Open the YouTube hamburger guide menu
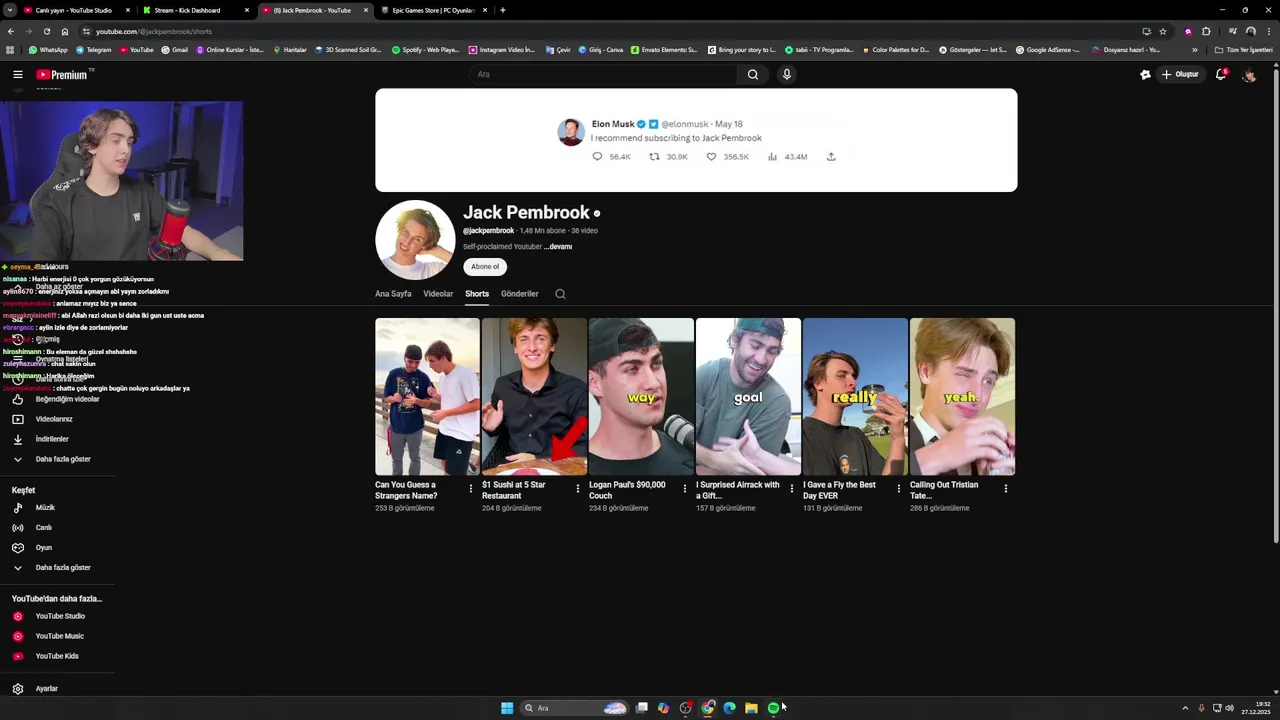Screen dimensions: 1280x720 (17, 74)
